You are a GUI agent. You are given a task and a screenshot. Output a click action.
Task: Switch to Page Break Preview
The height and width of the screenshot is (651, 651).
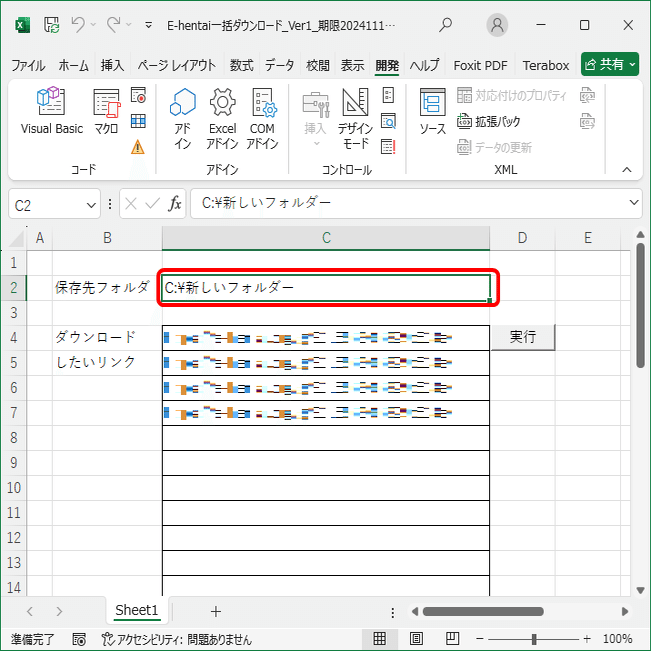pos(452,639)
